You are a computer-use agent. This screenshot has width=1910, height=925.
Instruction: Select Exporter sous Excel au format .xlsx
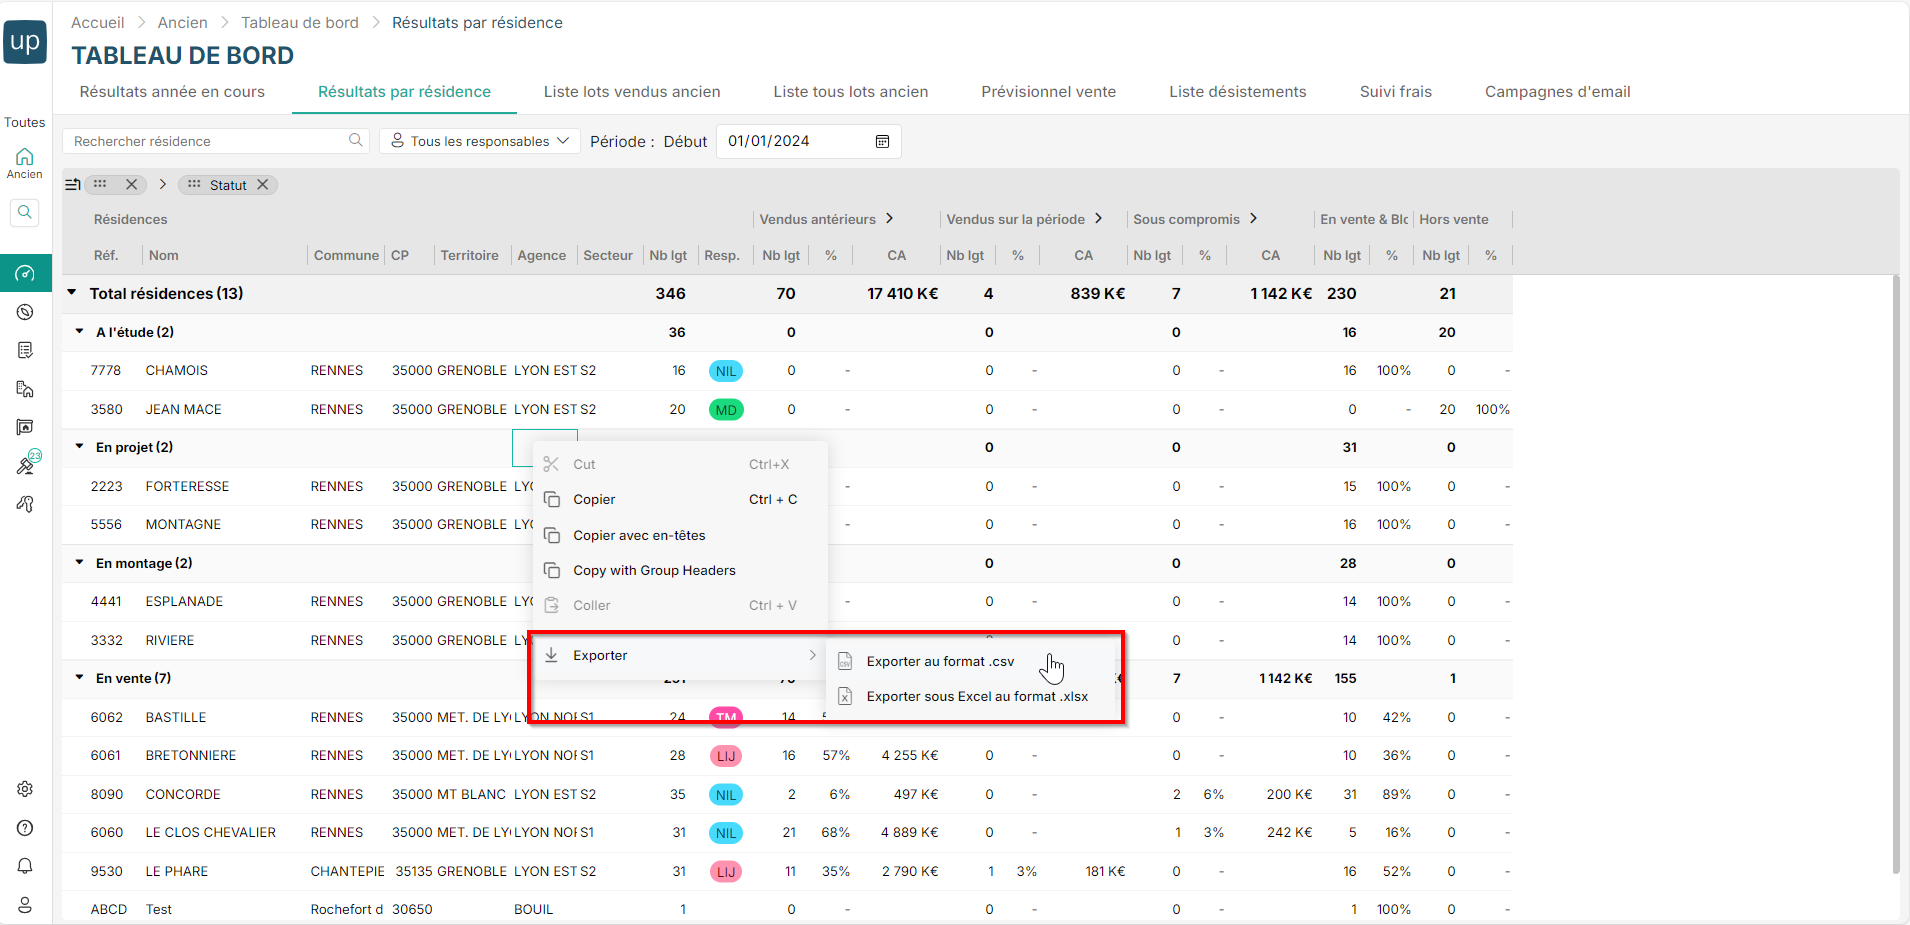[x=976, y=696]
